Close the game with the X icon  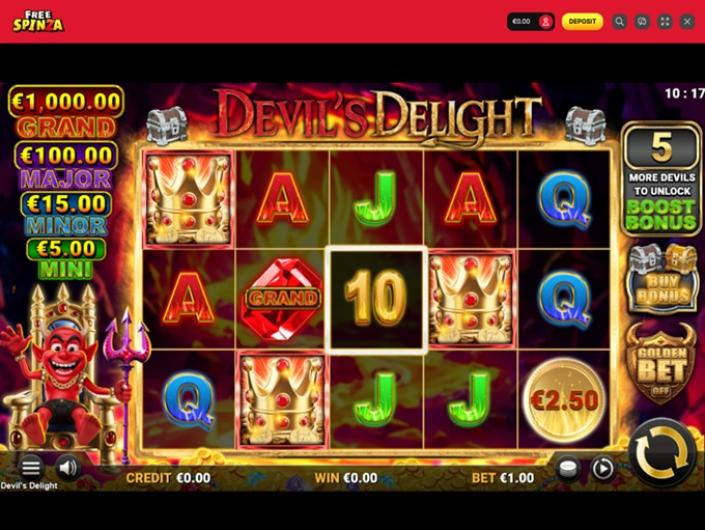click(x=687, y=21)
